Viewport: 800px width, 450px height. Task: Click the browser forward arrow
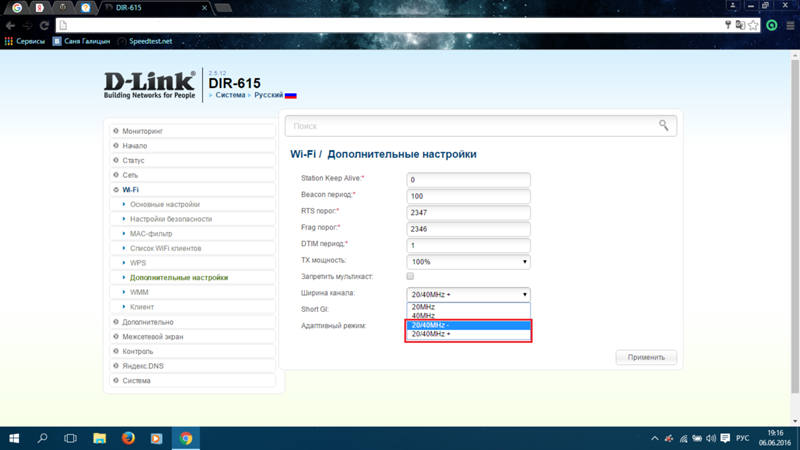(27, 26)
